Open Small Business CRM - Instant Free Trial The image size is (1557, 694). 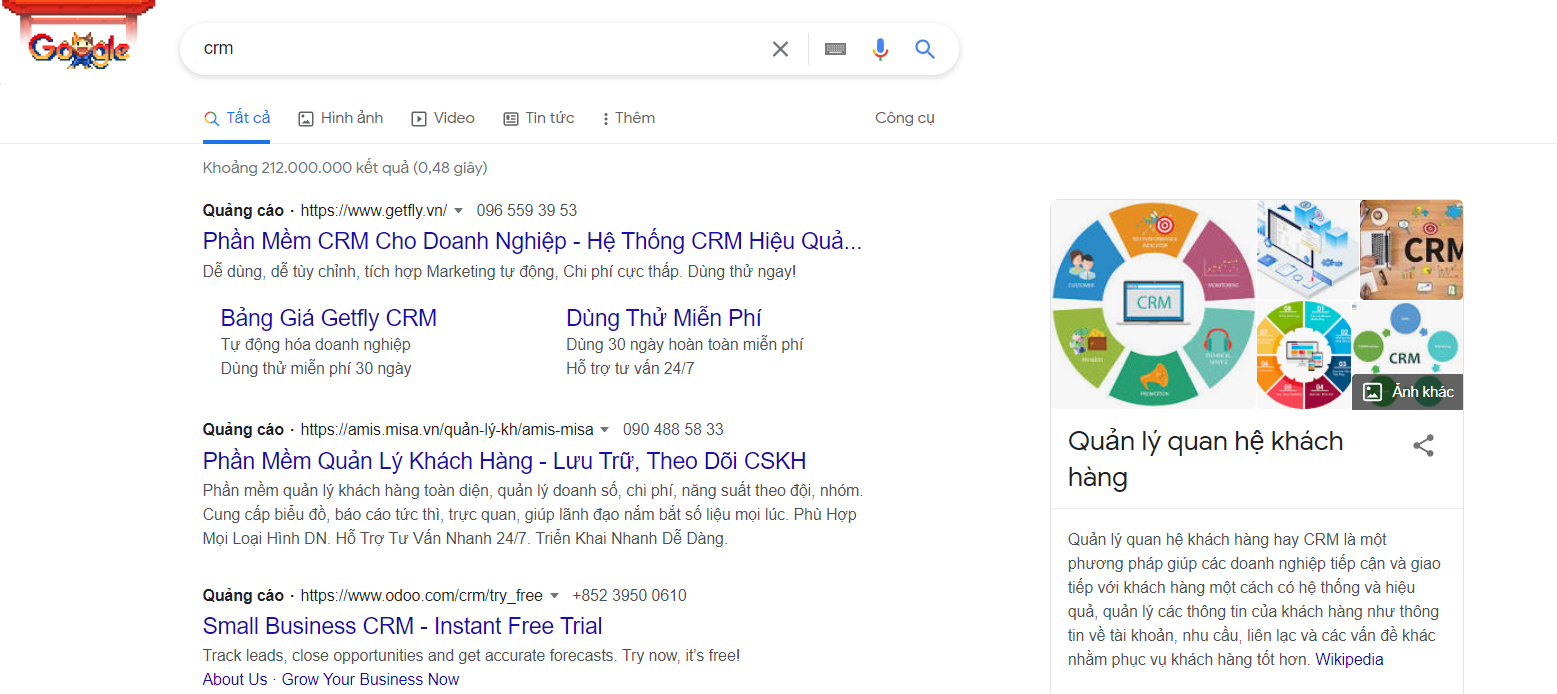402,626
